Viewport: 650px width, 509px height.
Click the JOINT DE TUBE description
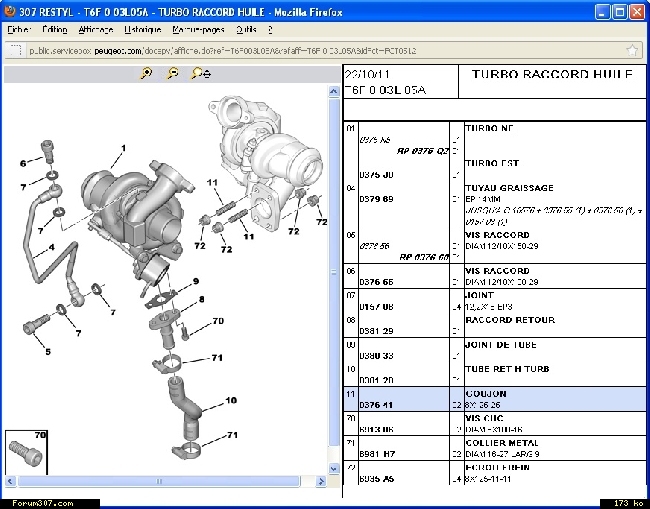pyautogui.click(x=501, y=345)
